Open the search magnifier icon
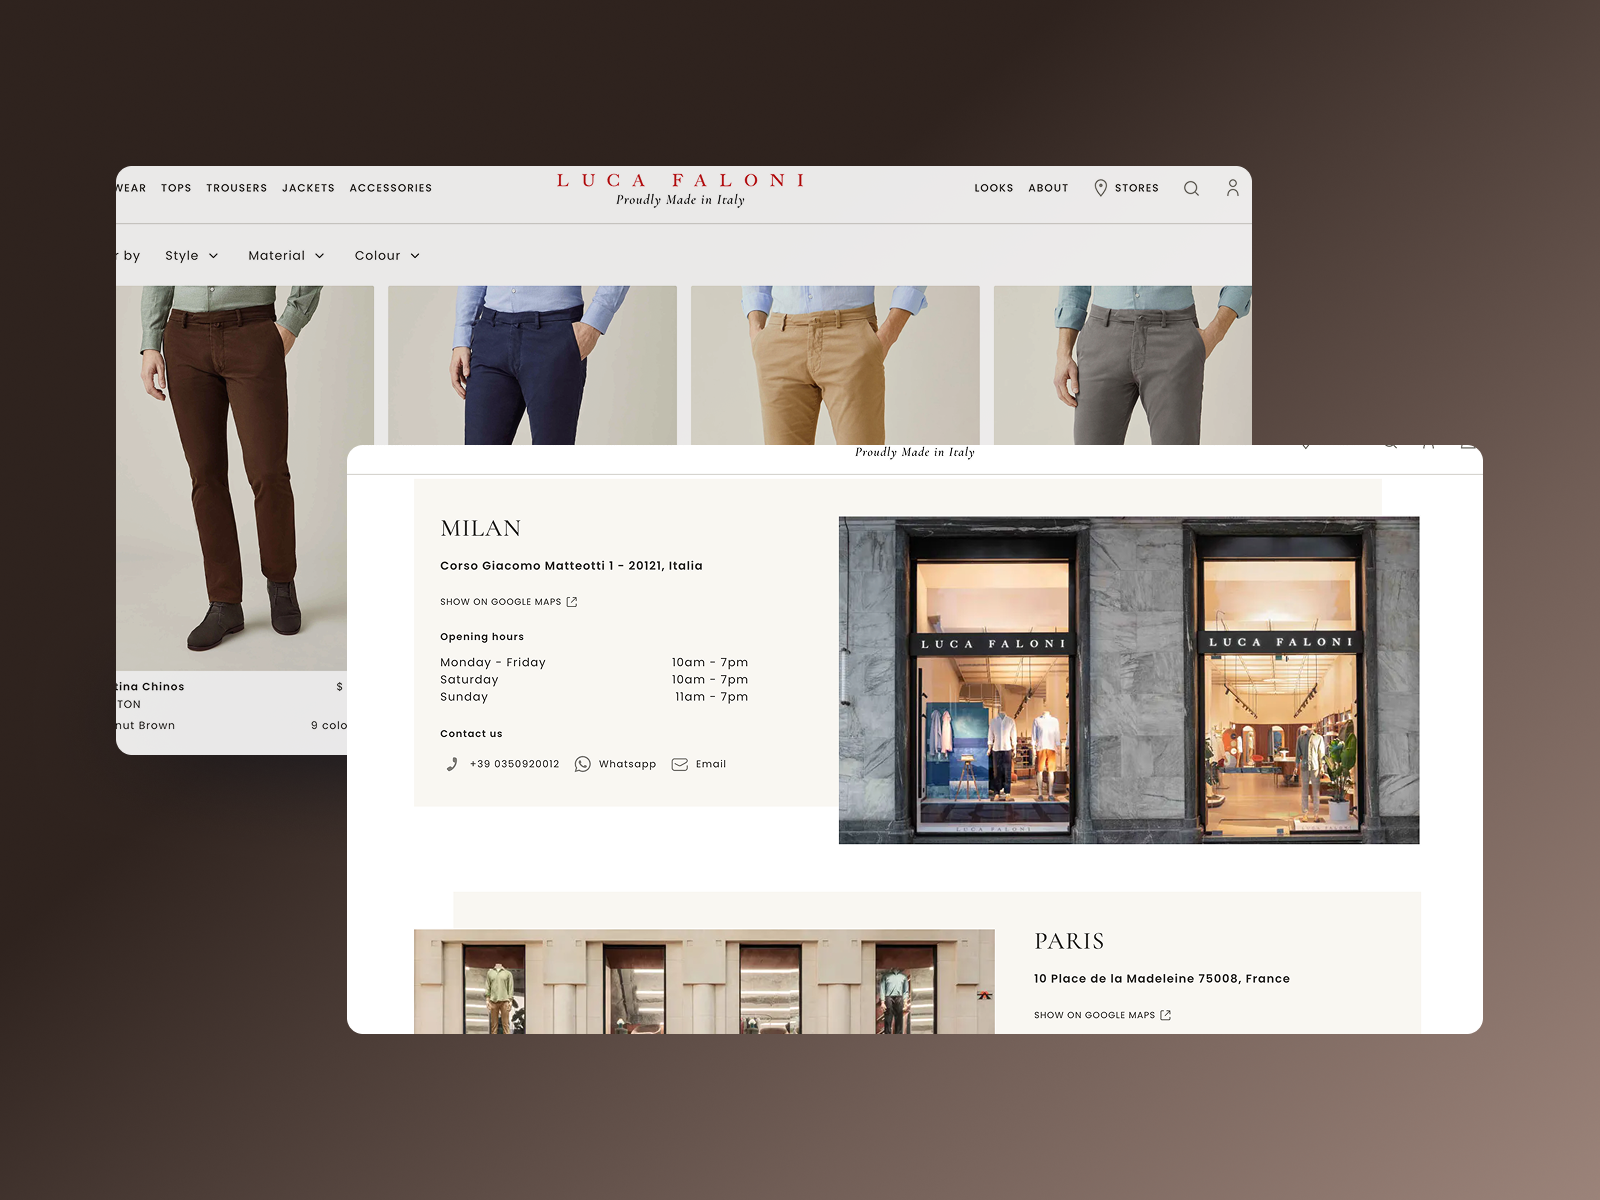 (x=1191, y=188)
